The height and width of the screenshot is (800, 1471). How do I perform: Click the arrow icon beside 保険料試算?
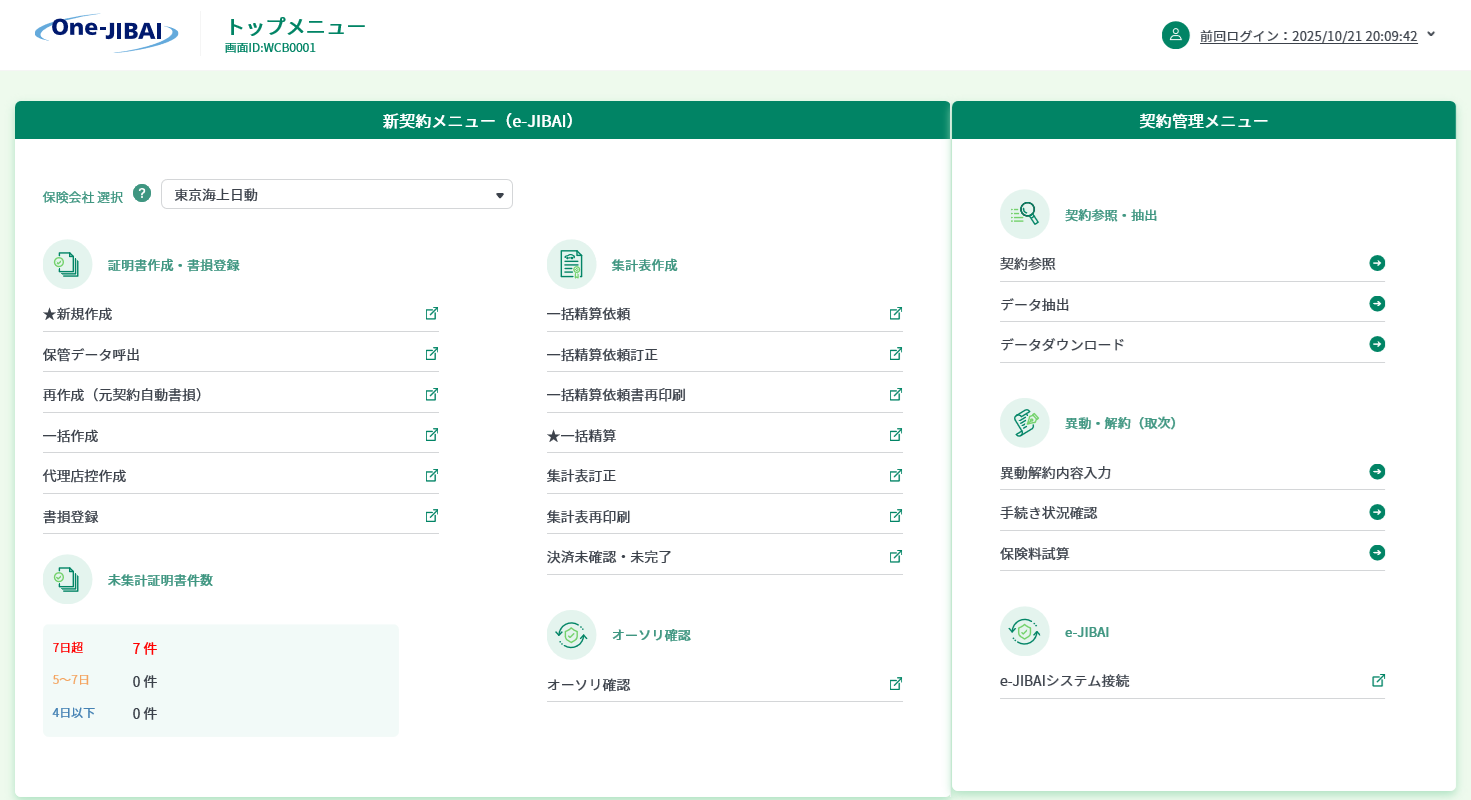tap(1377, 552)
